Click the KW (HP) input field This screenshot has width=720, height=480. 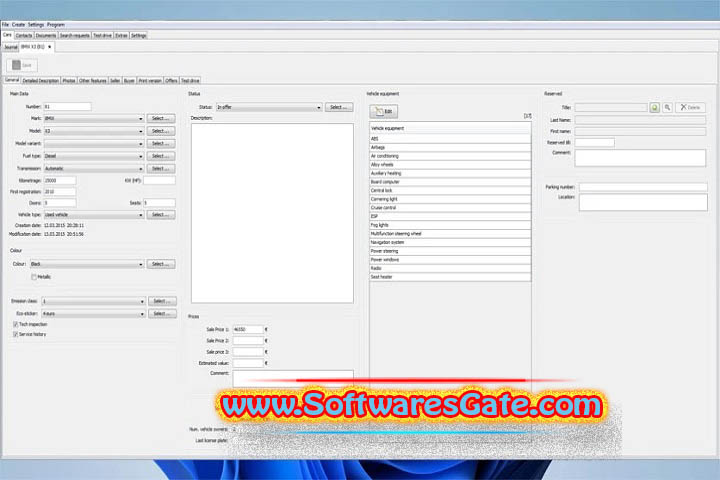159,181
